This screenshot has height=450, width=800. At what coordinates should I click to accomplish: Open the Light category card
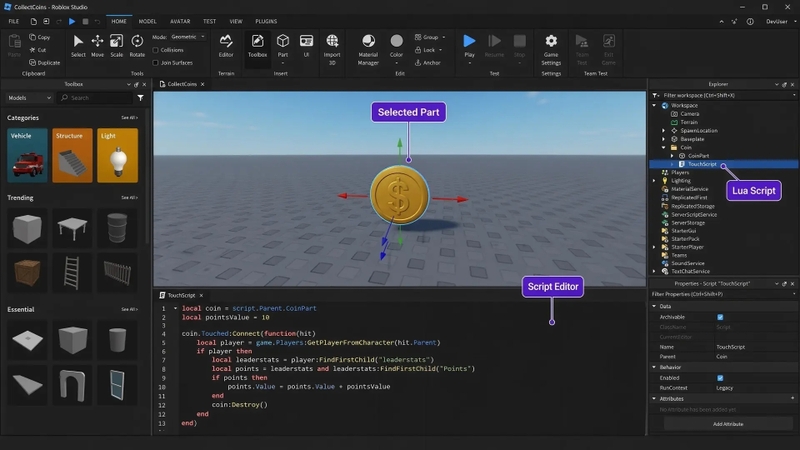tap(117, 156)
